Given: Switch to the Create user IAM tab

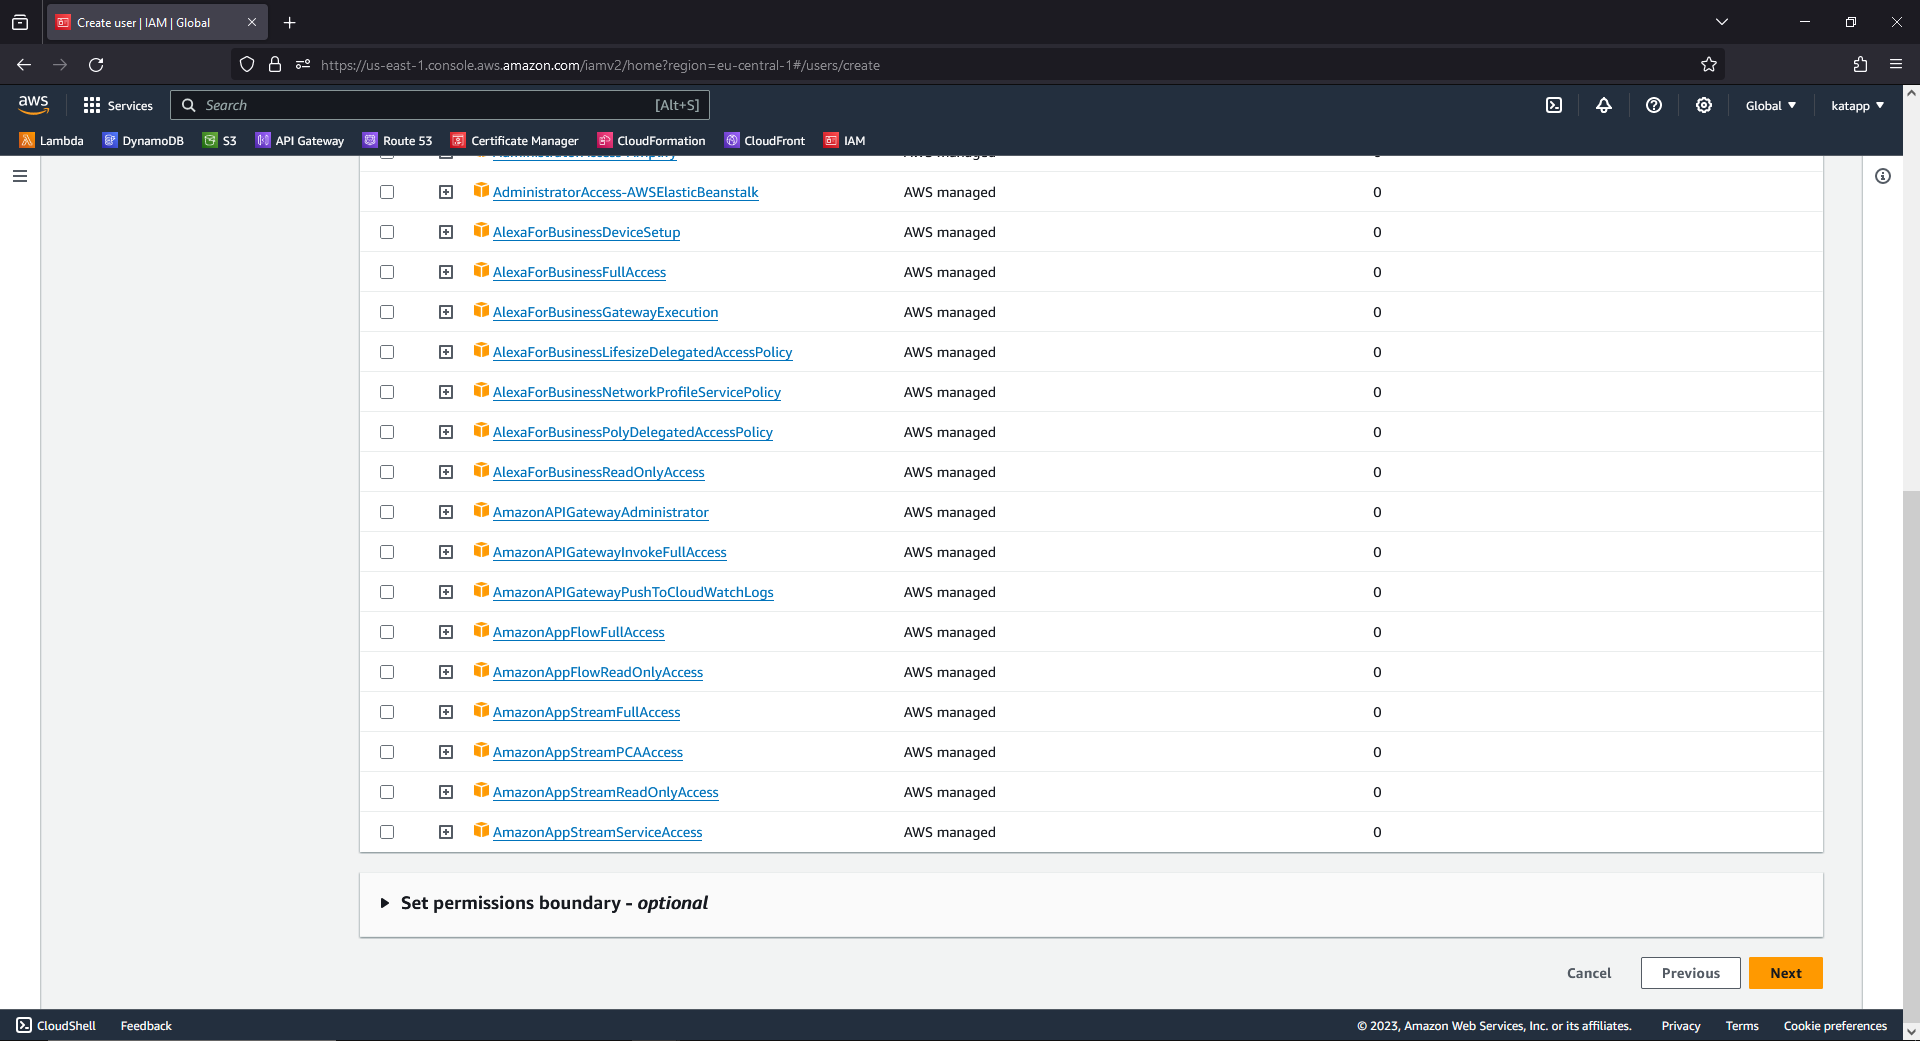Looking at the screenshot, I should pos(156,22).
